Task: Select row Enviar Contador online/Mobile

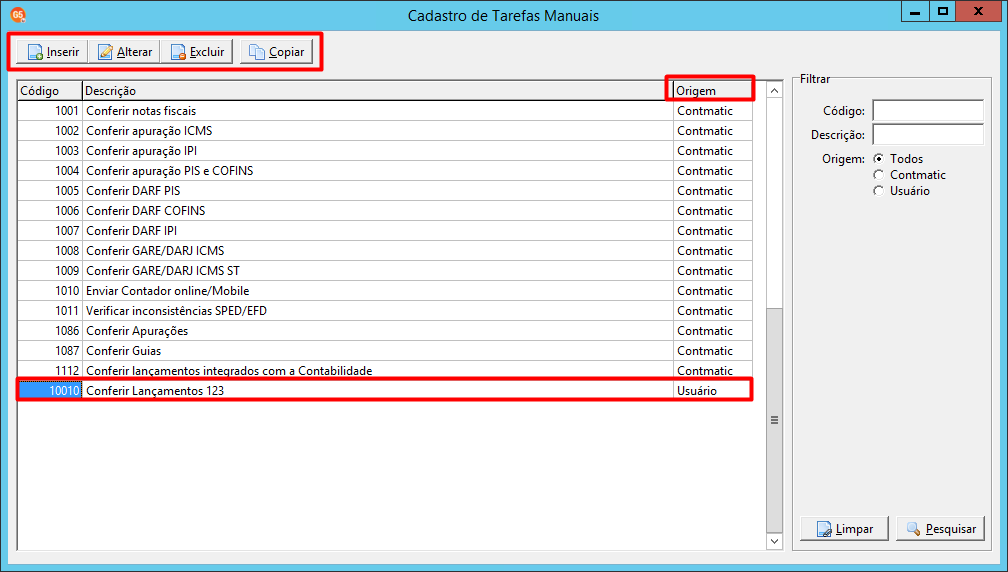Action: [385, 290]
